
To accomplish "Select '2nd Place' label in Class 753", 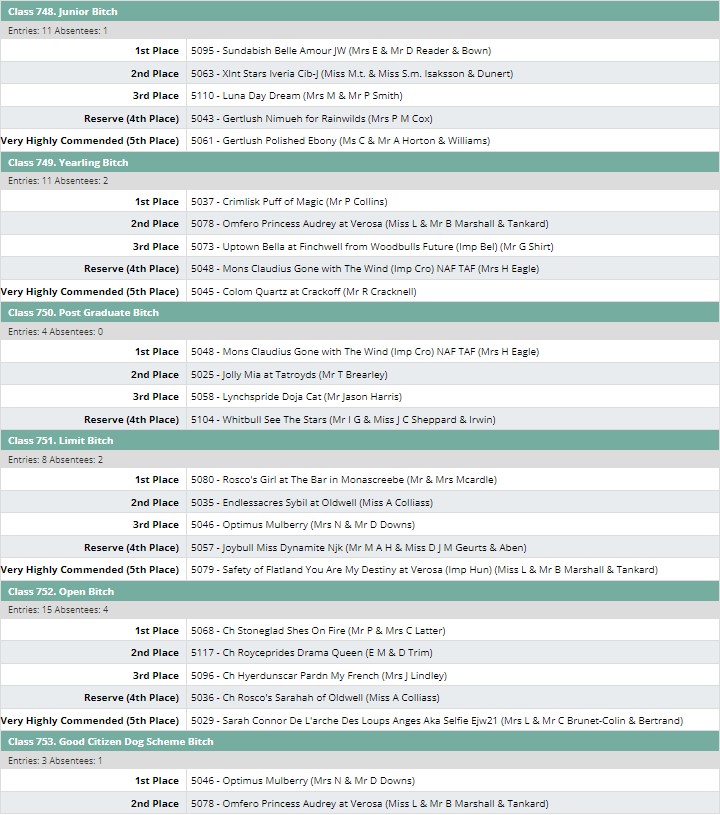I will [x=155, y=804].
